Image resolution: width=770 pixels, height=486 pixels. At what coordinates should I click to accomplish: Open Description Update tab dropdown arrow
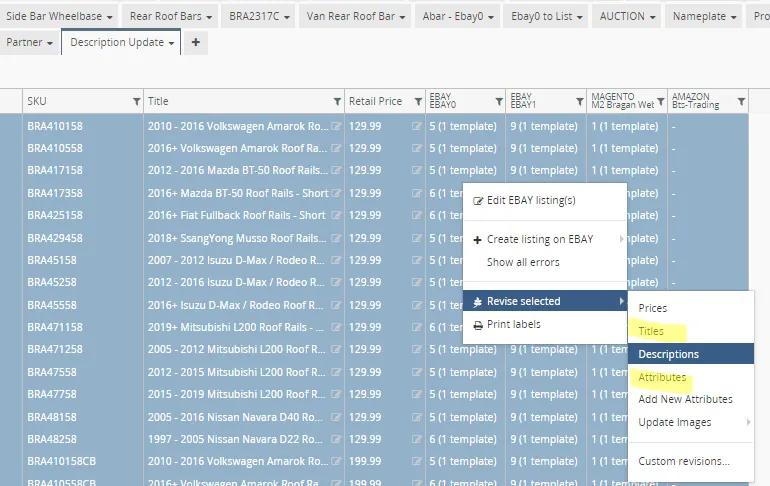point(171,44)
